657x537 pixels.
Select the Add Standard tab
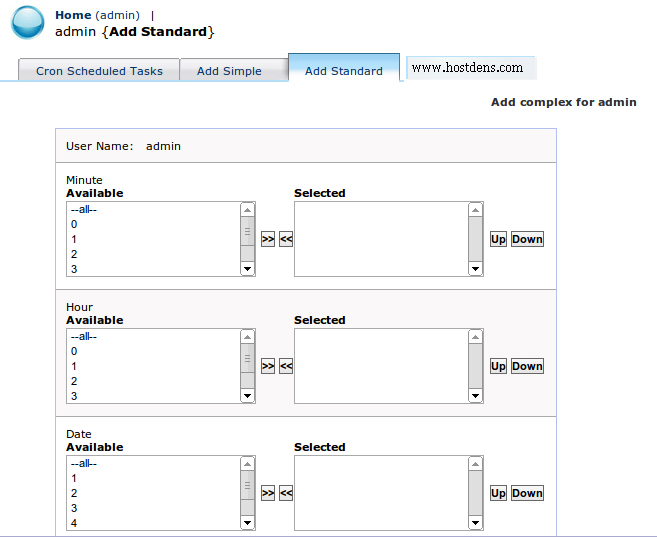click(344, 69)
